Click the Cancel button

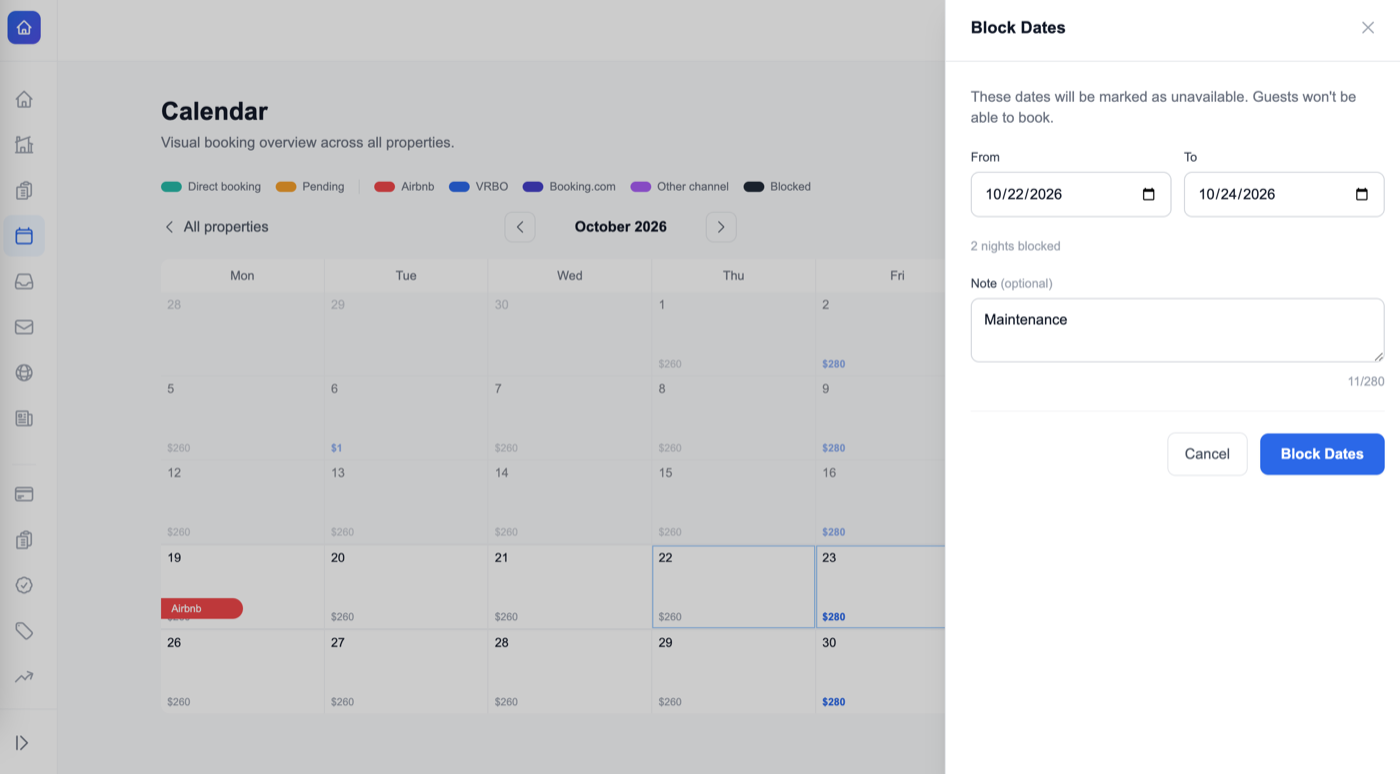pos(1207,454)
